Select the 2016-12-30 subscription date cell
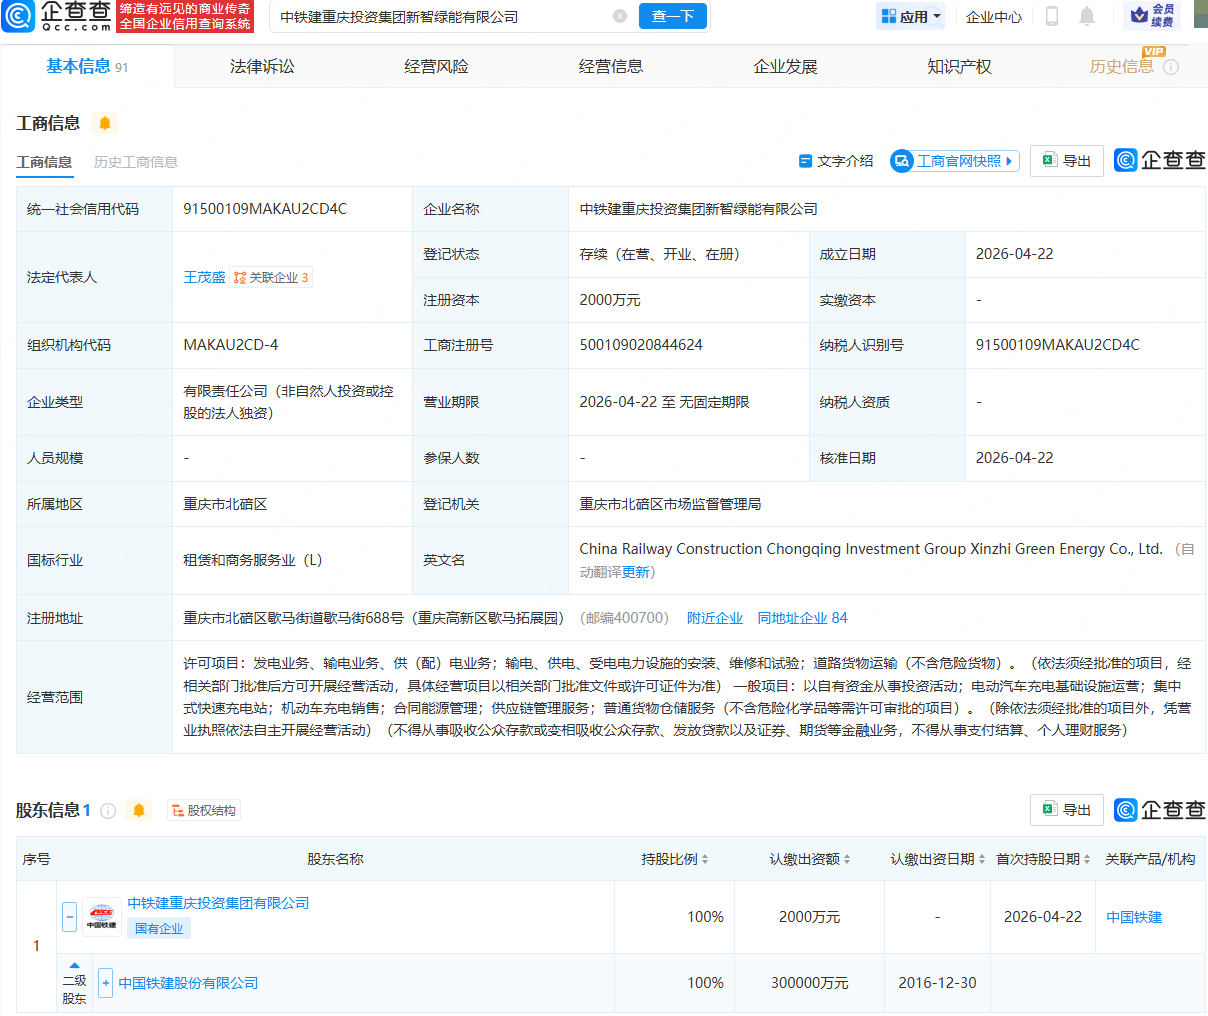Viewport: 1208px width, 1016px height. (x=937, y=983)
